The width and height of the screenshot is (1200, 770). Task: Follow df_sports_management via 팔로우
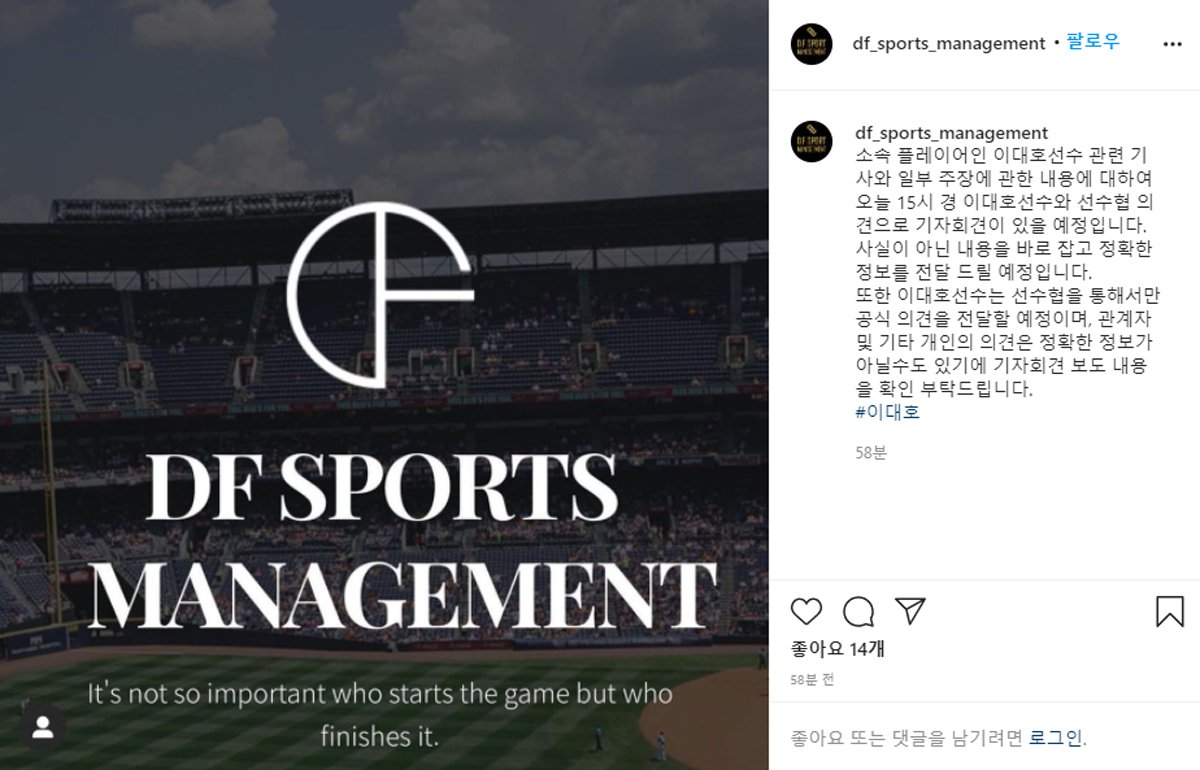pos(1093,43)
